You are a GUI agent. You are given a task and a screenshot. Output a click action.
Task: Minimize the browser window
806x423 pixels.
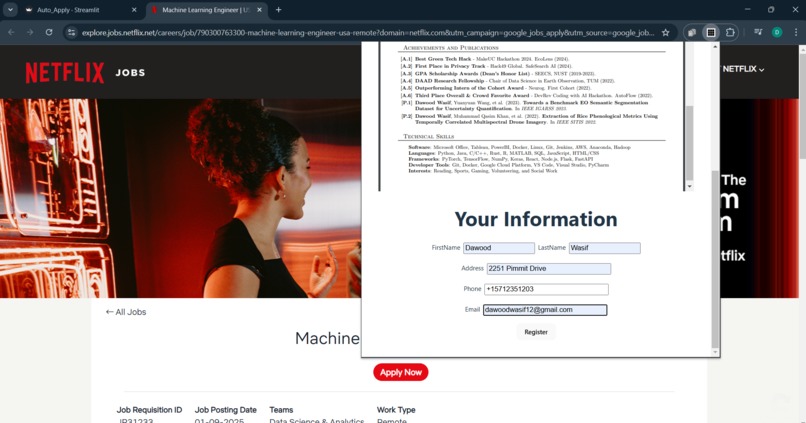pyautogui.click(x=747, y=9)
